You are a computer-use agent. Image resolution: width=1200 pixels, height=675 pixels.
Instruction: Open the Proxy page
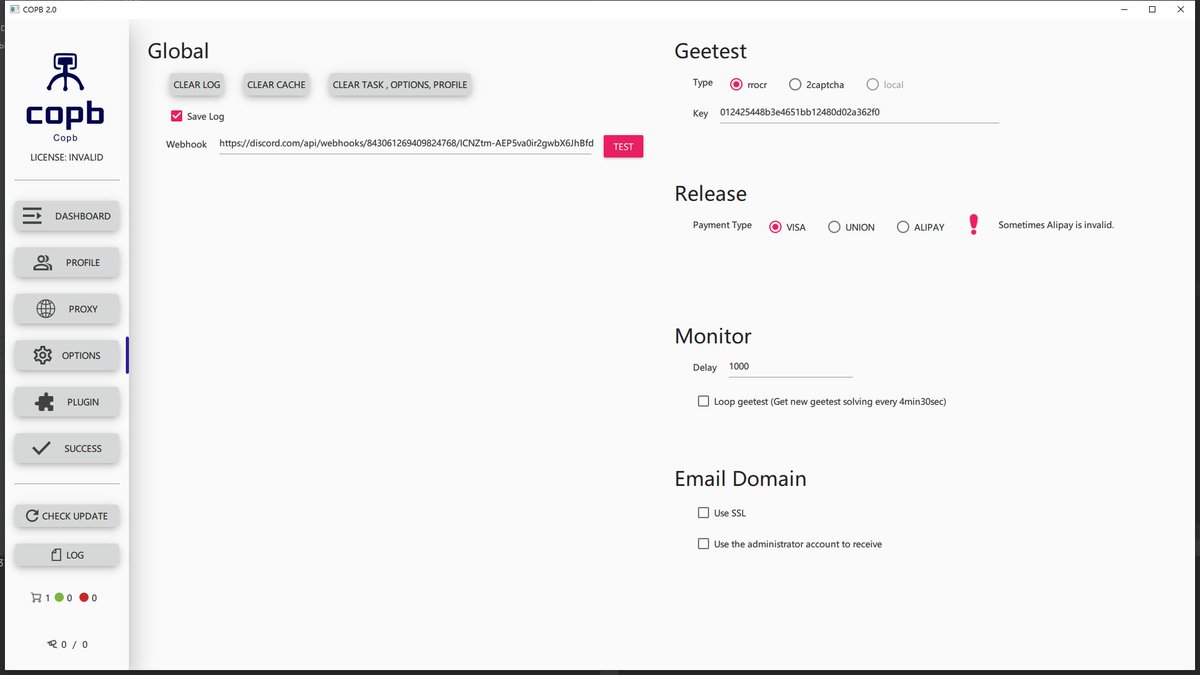pyautogui.click(x=67, y=309)
